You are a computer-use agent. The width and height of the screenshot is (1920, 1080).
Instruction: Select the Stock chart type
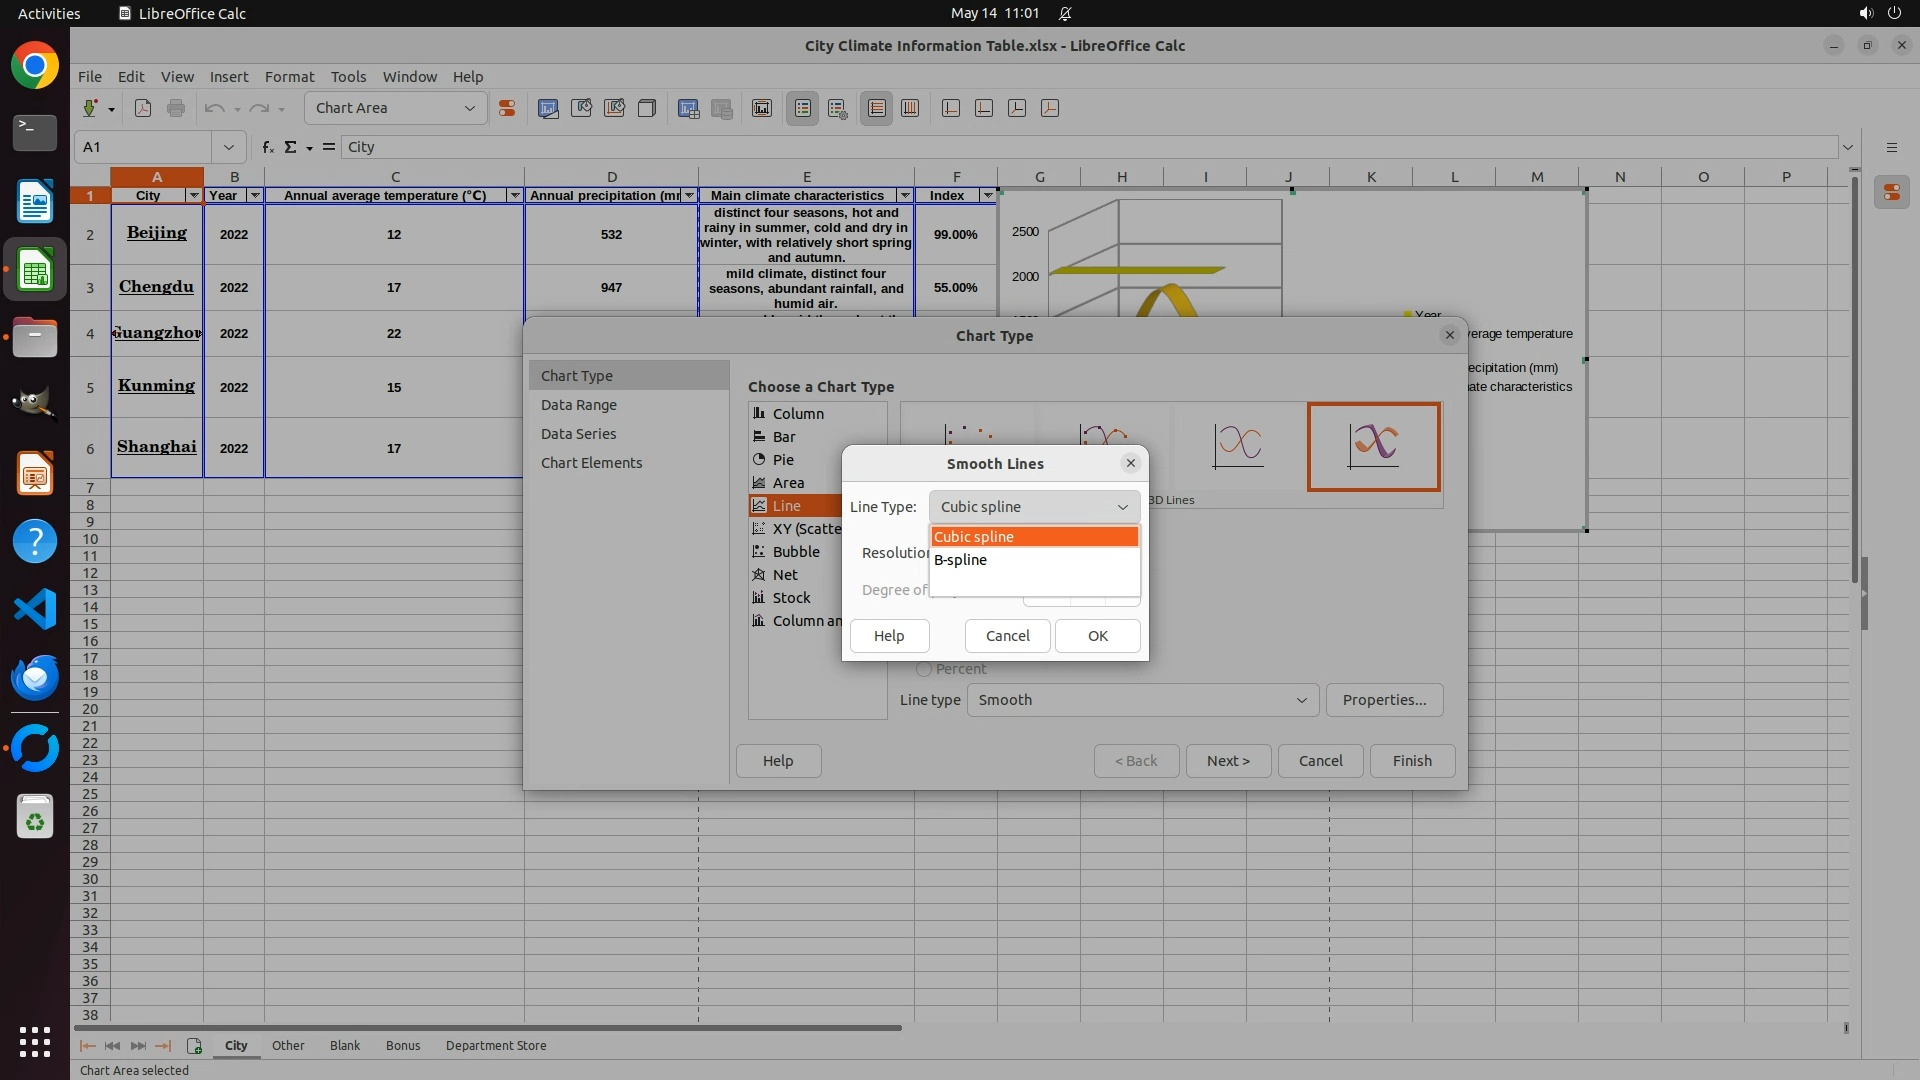791,598
